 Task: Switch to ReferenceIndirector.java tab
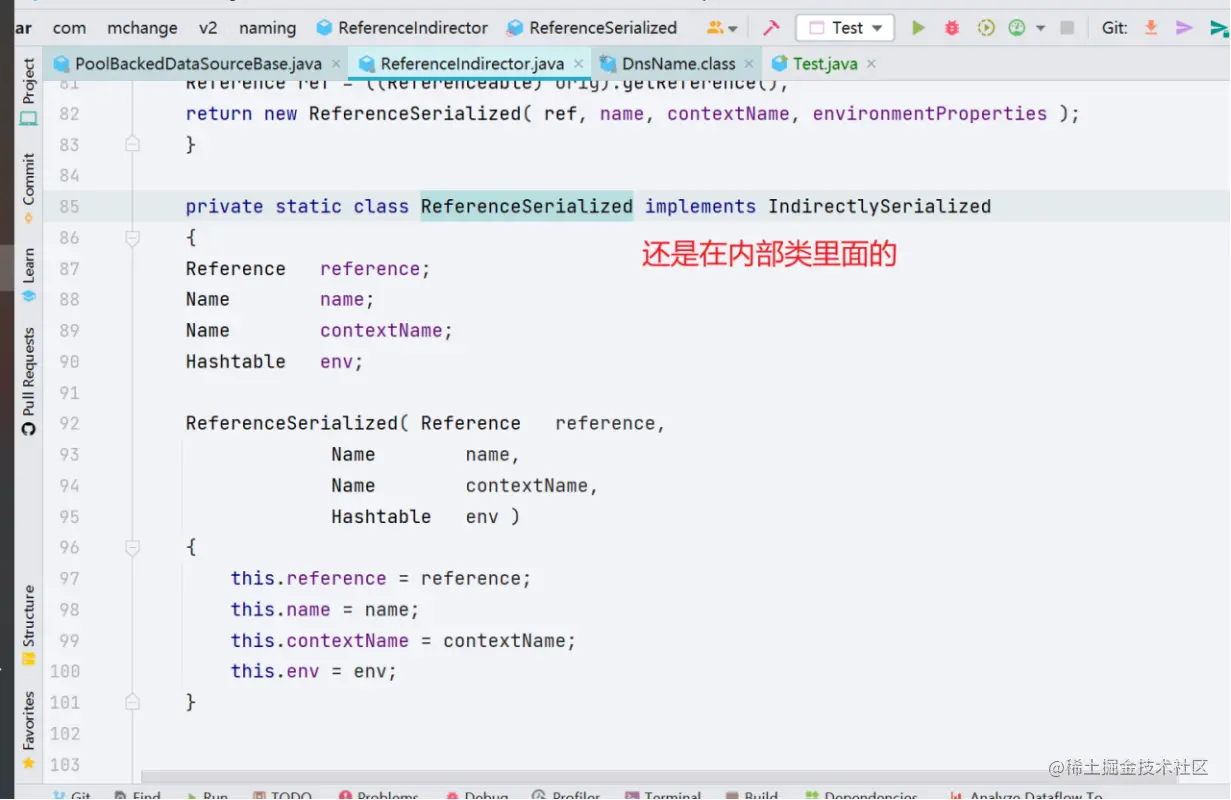(x=472, y=64)
